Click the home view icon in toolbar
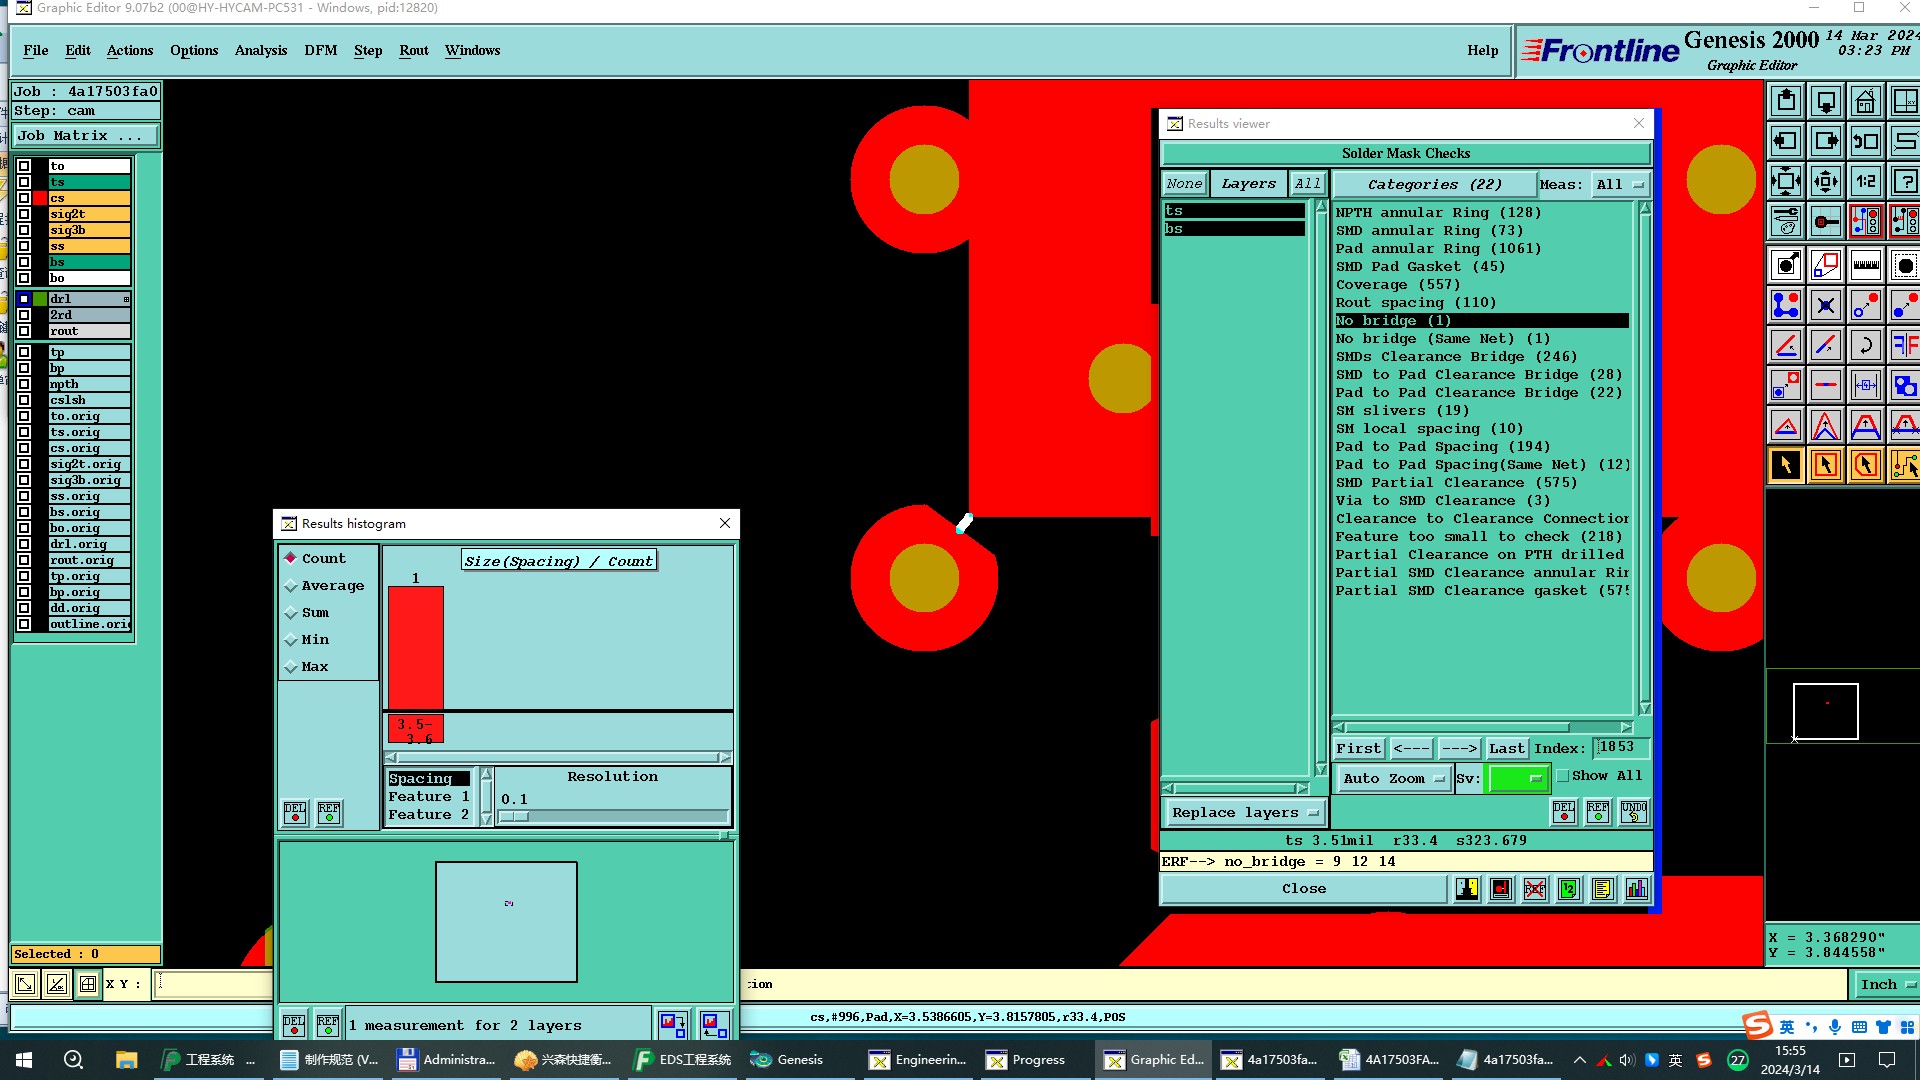The width and height of the screenshot is (1920, 1080). (1865, 102)
